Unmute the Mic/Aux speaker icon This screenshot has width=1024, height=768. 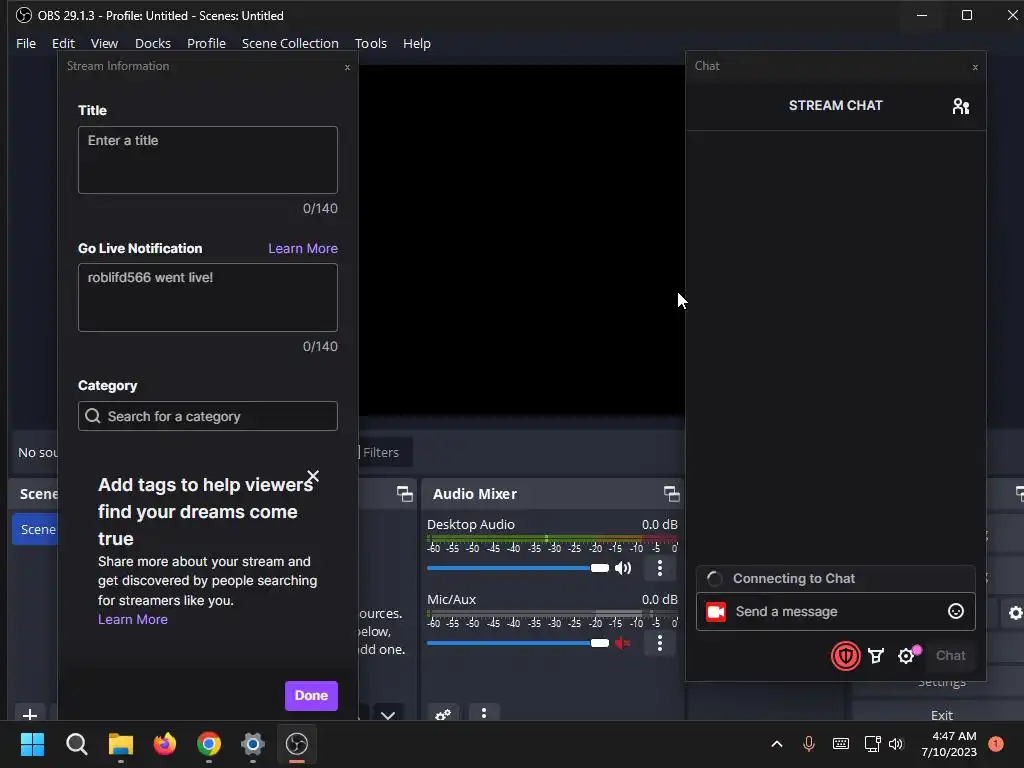coord(623,643)
